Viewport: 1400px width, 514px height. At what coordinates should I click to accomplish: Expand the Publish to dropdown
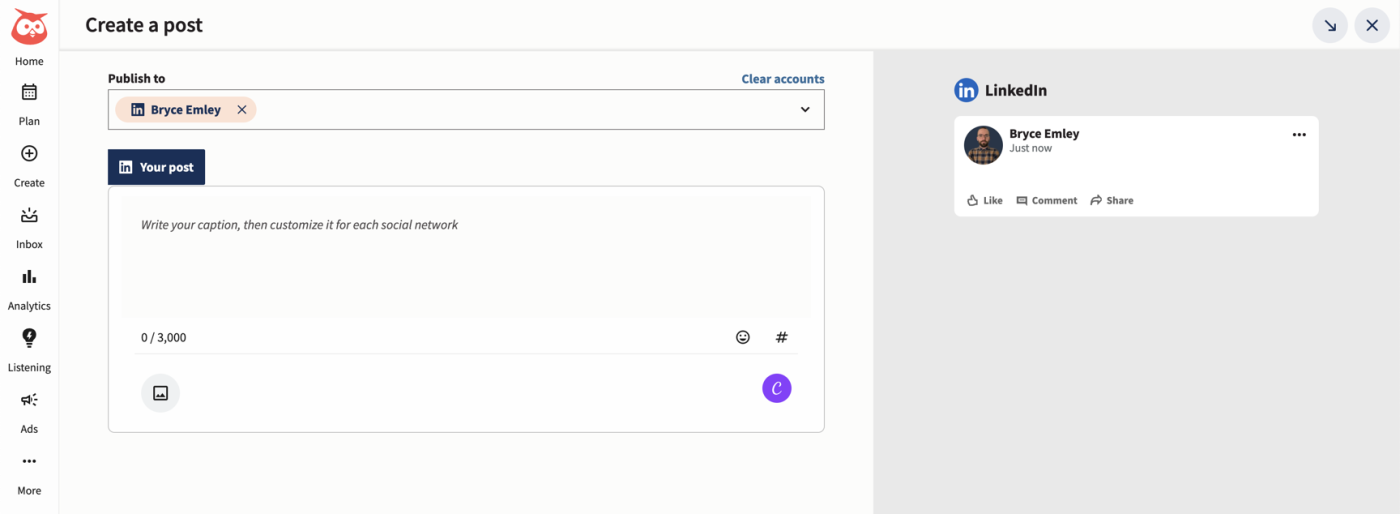click(x=805, y=110)
